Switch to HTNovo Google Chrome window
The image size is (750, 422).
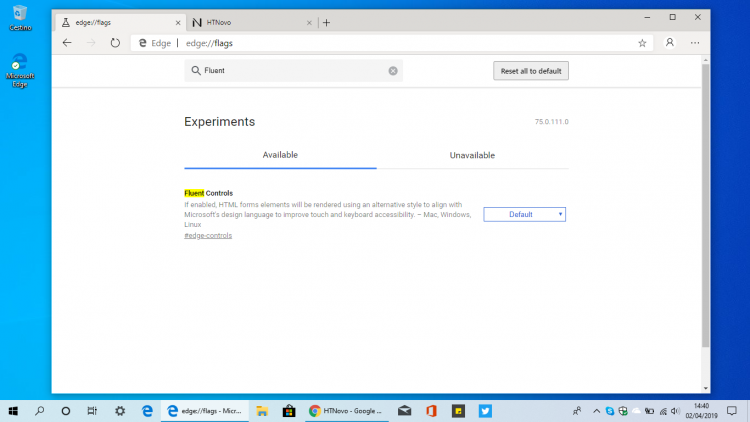346,411
